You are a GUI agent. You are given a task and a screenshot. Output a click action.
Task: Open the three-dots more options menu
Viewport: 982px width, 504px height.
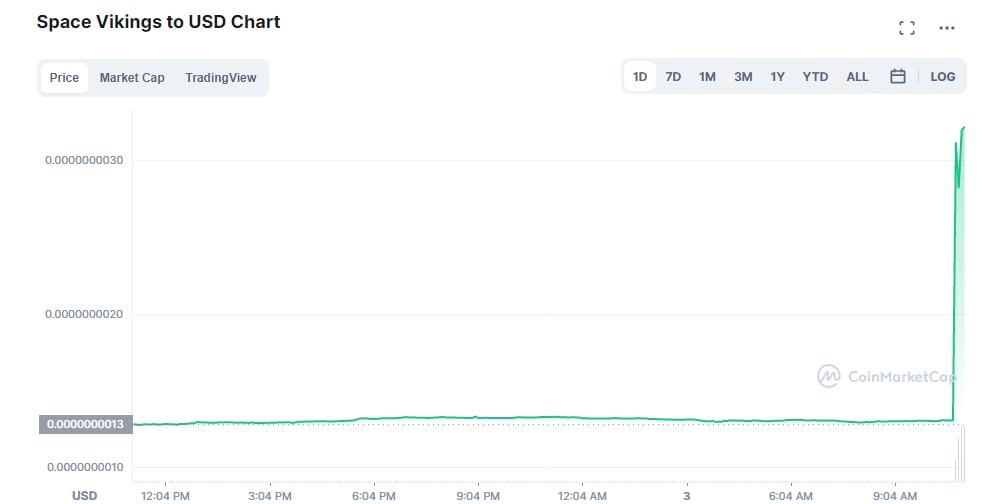[946, 28]
